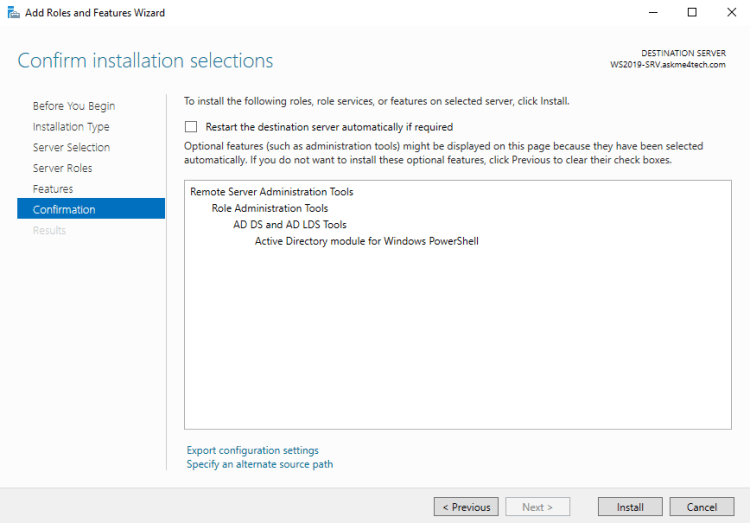750x523 pixels.
Task: Click Export configuration settings link
Action: click(253, 450)
